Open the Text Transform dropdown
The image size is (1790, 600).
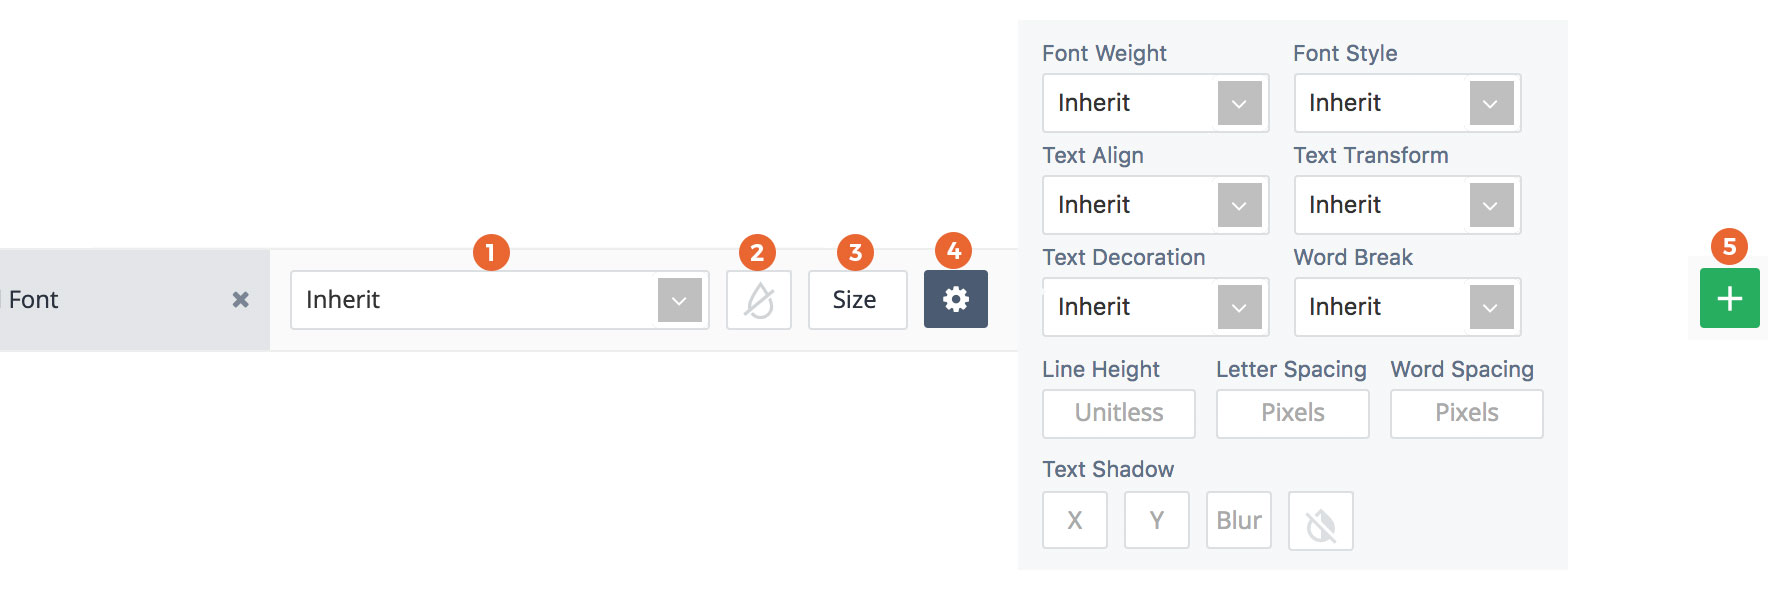coord(1408,205)
